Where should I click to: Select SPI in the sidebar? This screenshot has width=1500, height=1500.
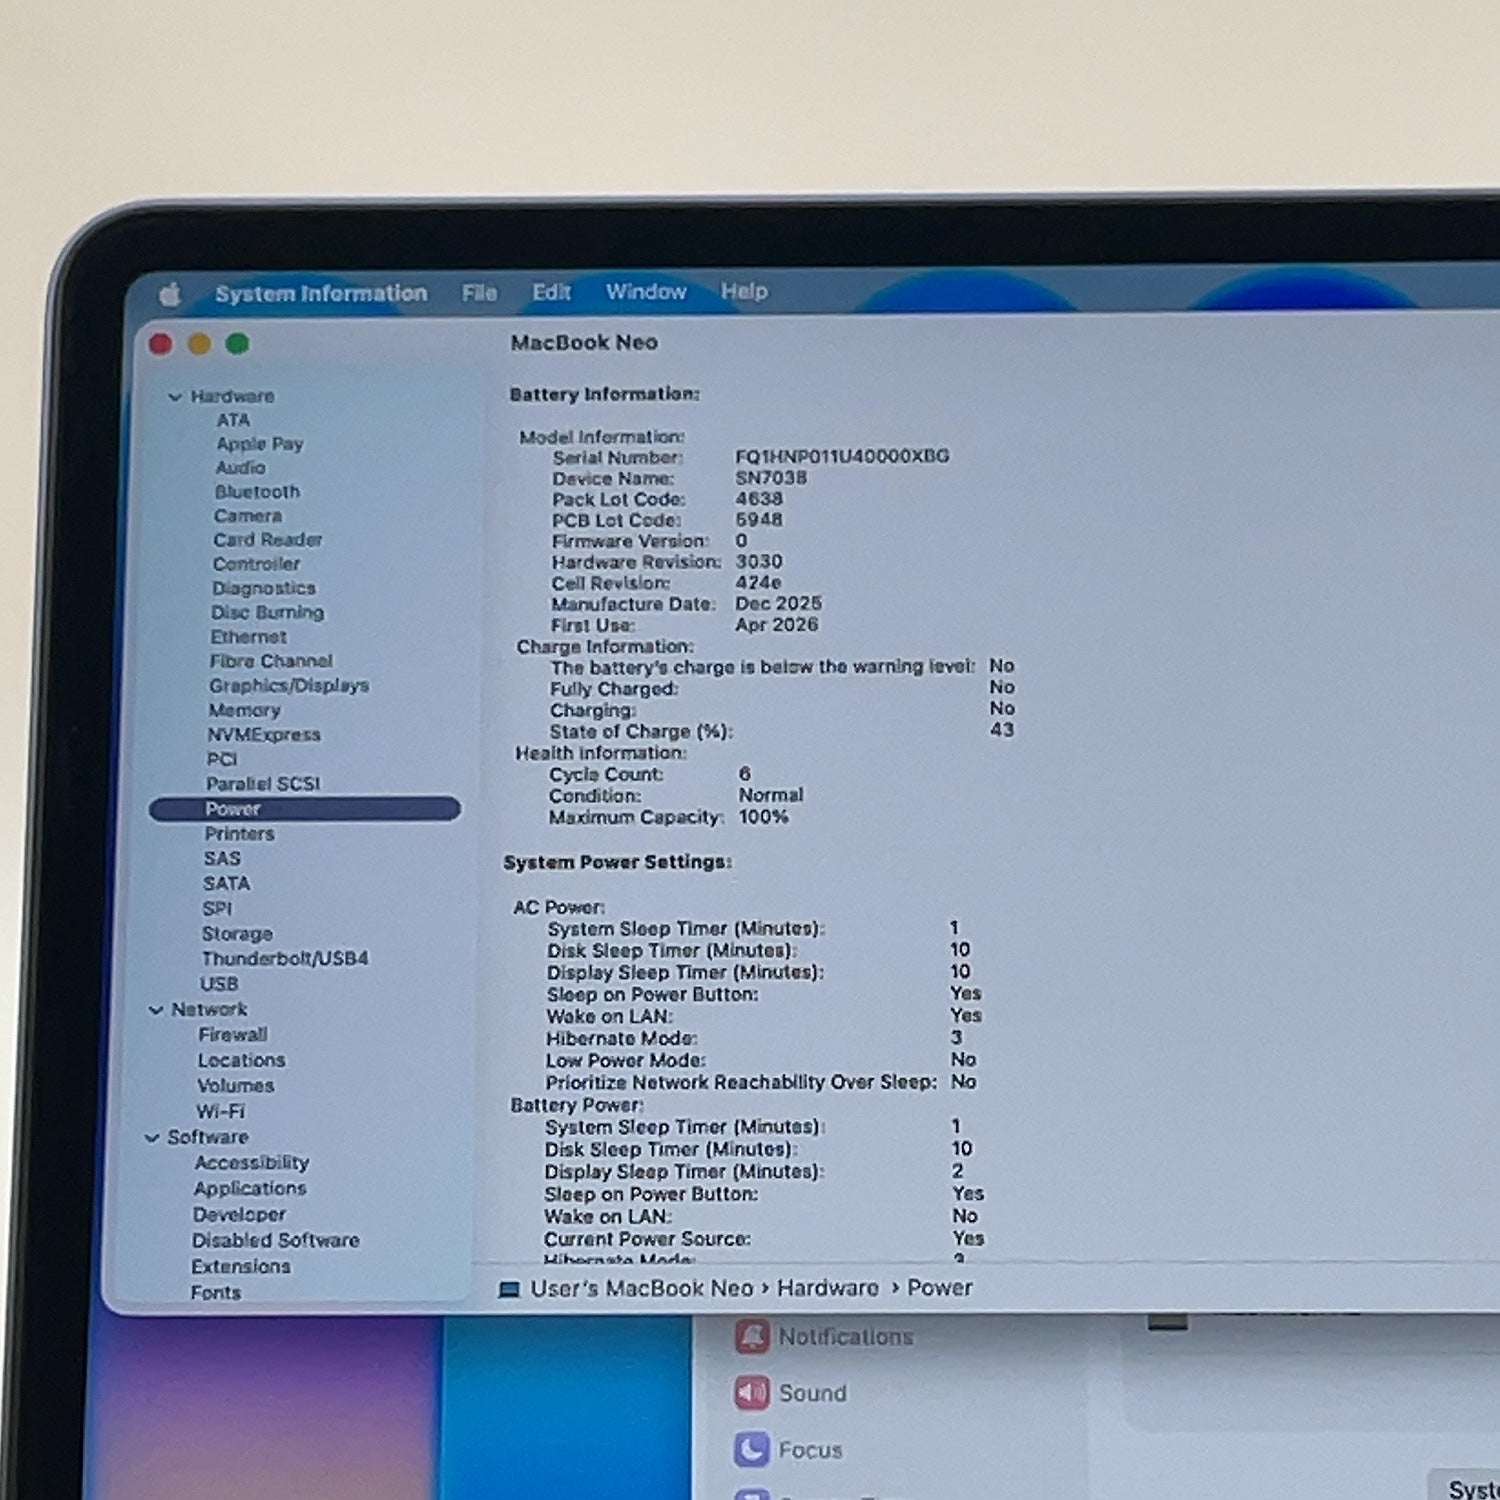click(217, 909)
